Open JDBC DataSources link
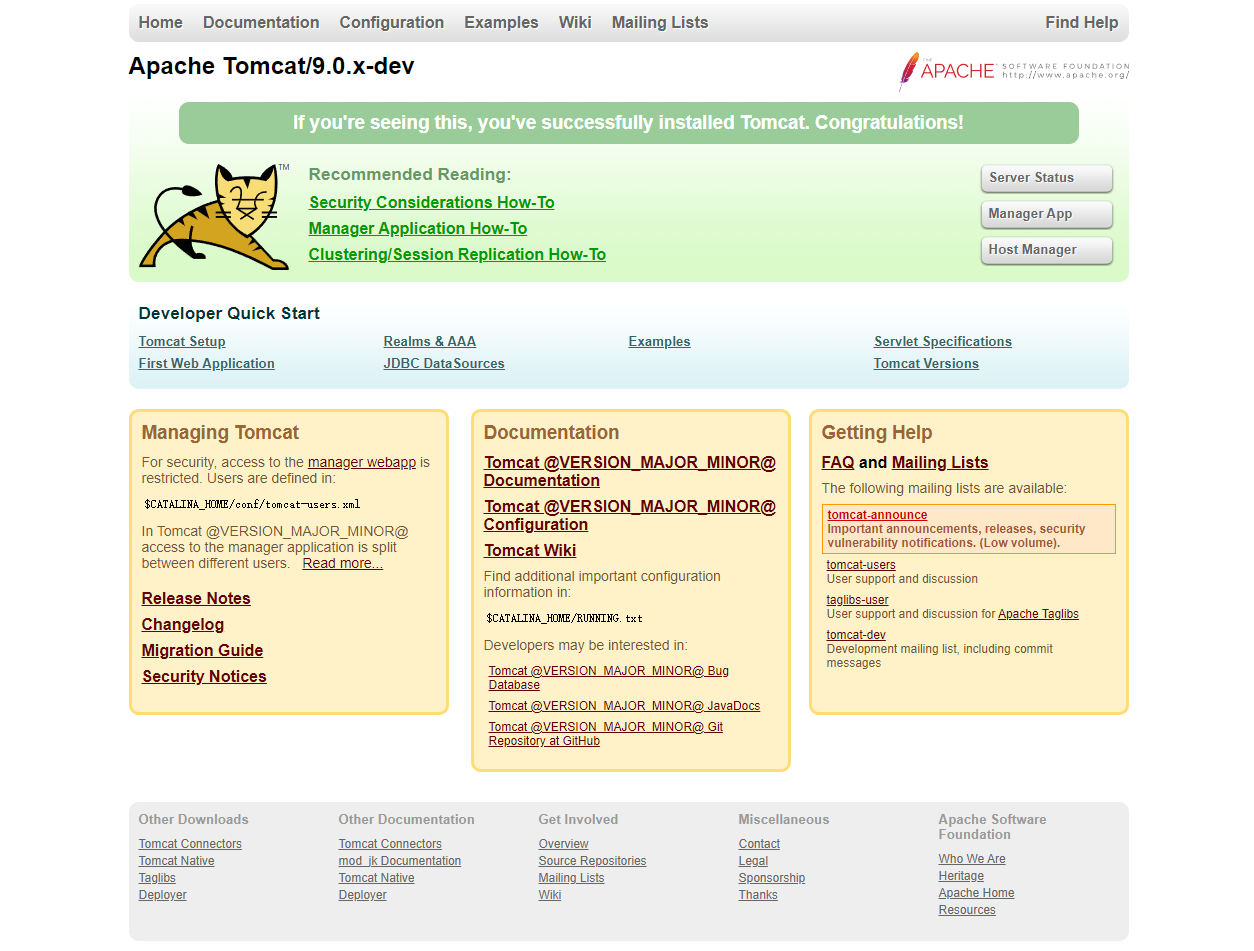This screenshot has width=1254, height=951. click(444, 363)
